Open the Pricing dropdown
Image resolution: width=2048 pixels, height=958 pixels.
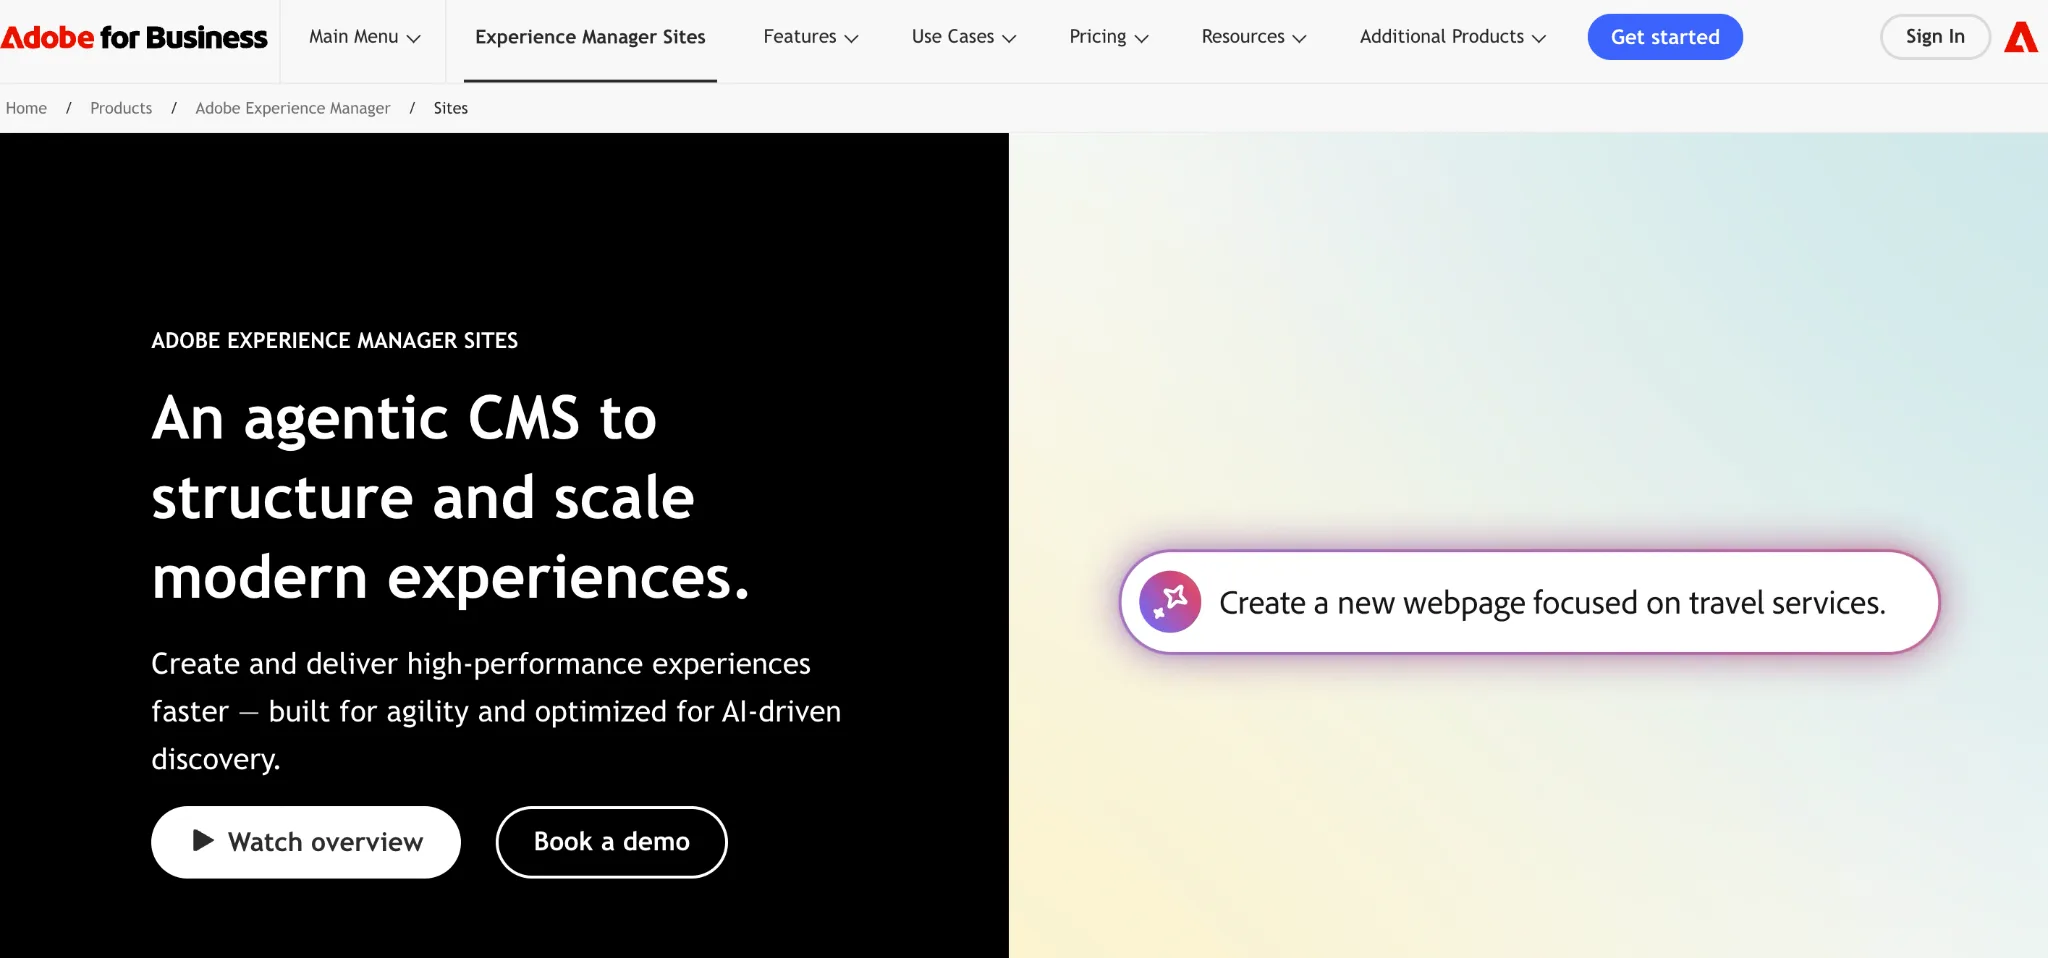pyautogui.click(x=1109, y=37)
